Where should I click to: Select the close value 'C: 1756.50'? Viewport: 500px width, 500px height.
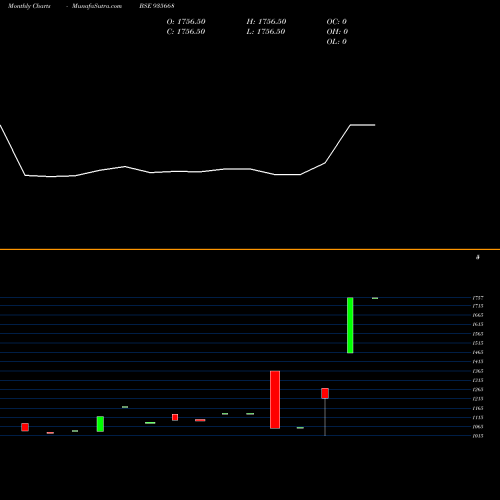[186, 32]
